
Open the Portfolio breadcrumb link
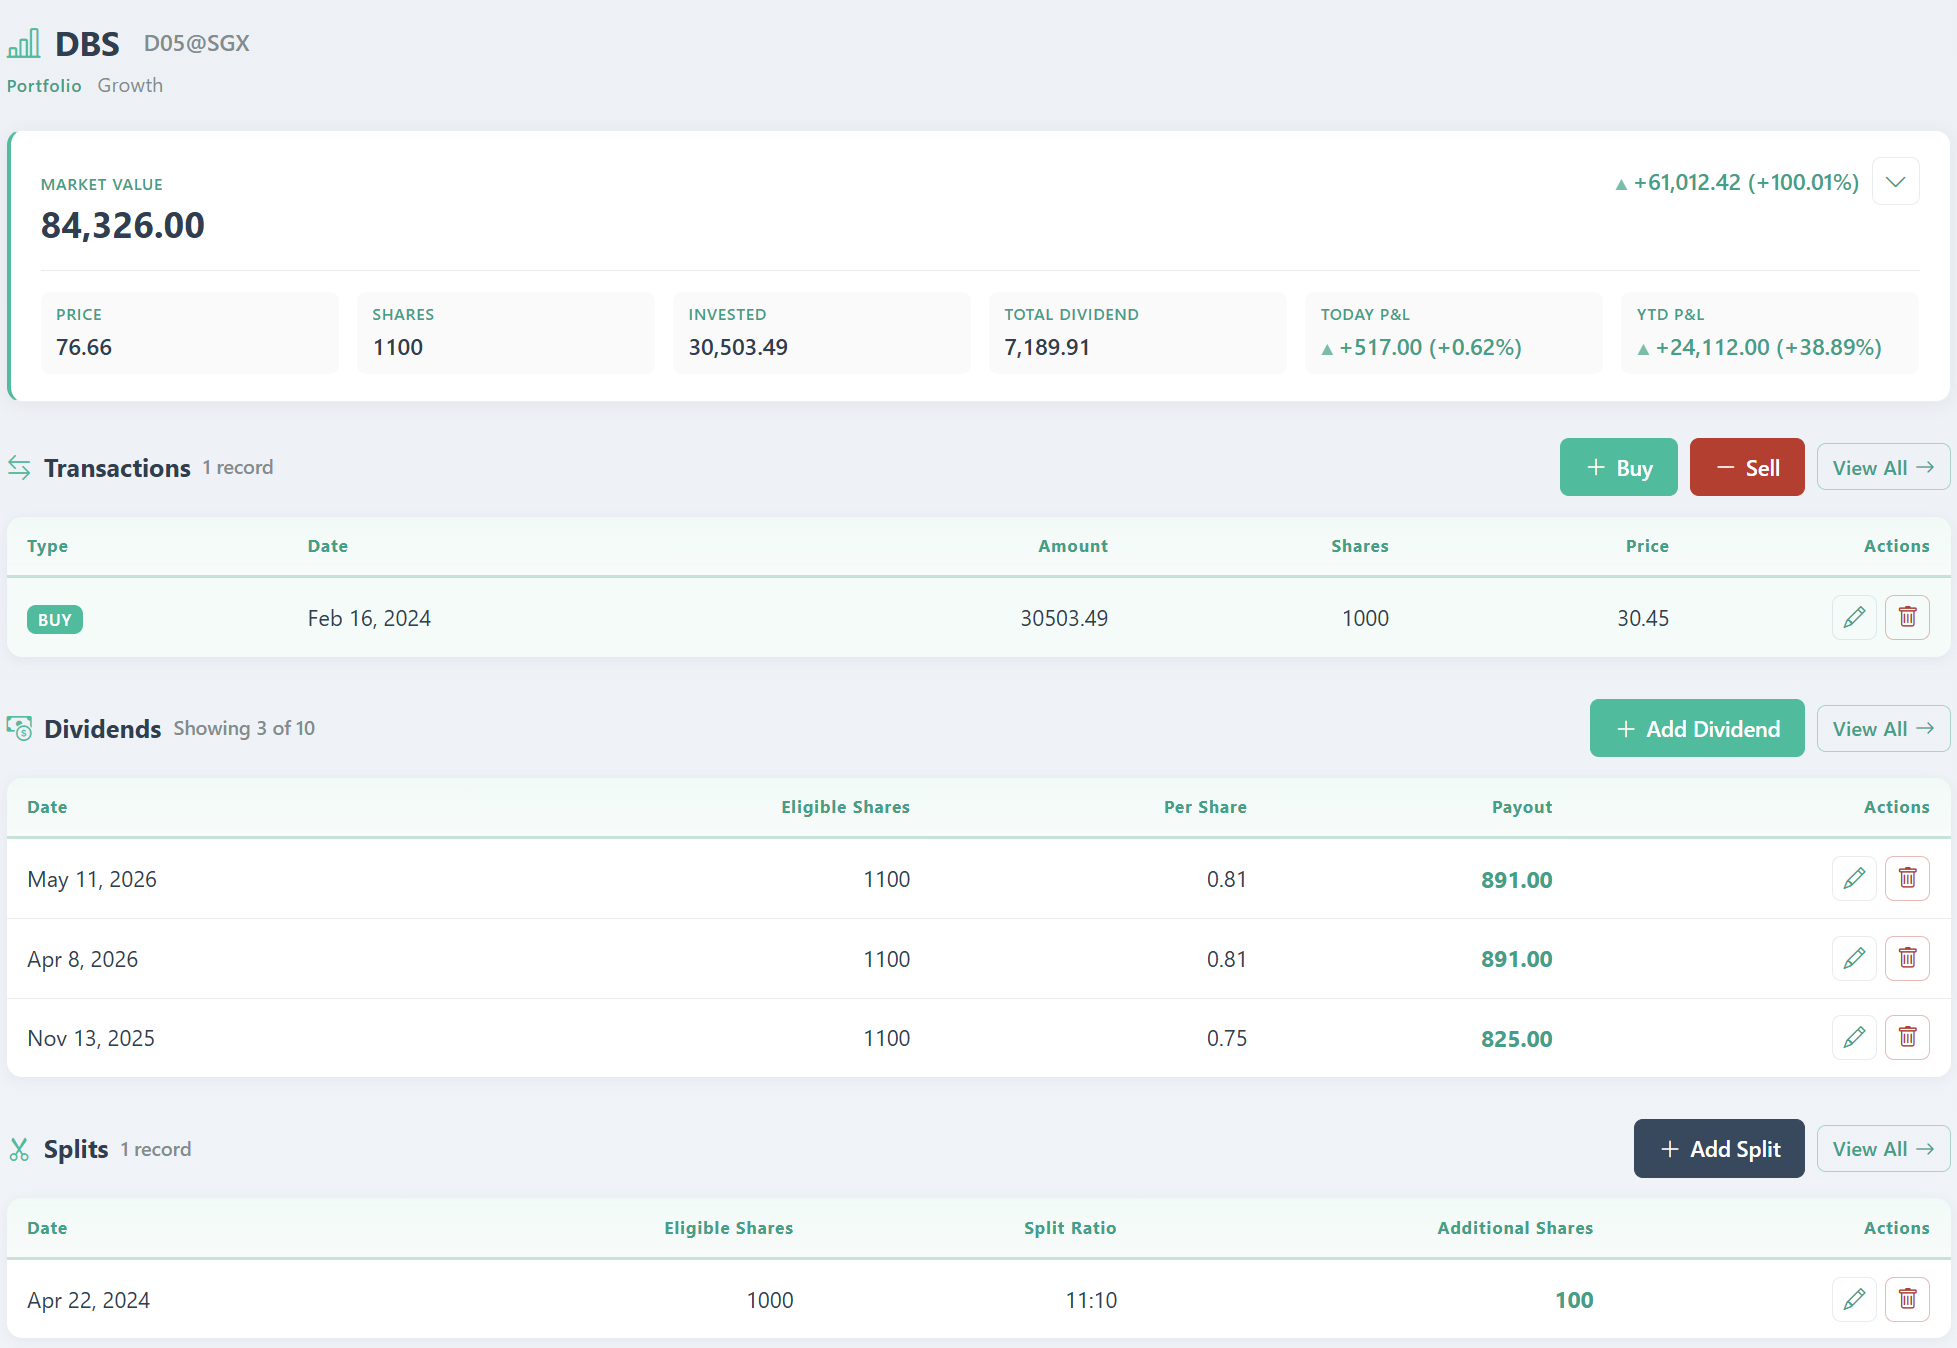(44, 86)
